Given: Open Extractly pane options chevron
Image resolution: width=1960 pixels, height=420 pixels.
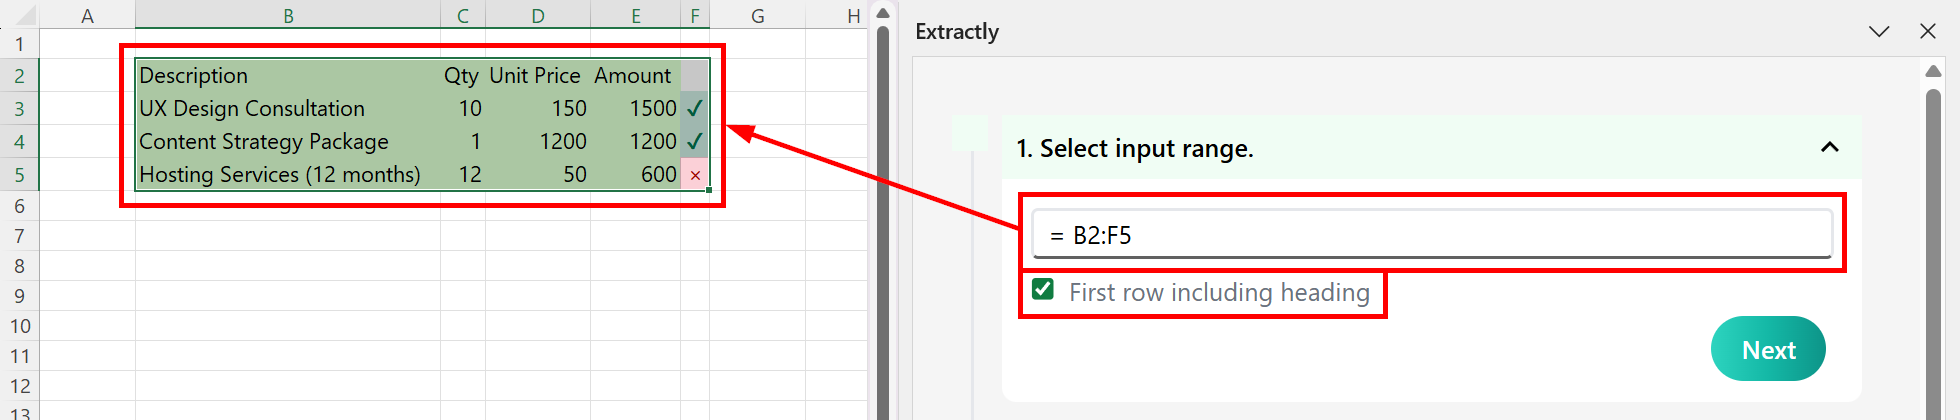Looking at the screenshot, I should click(1879, 31).
